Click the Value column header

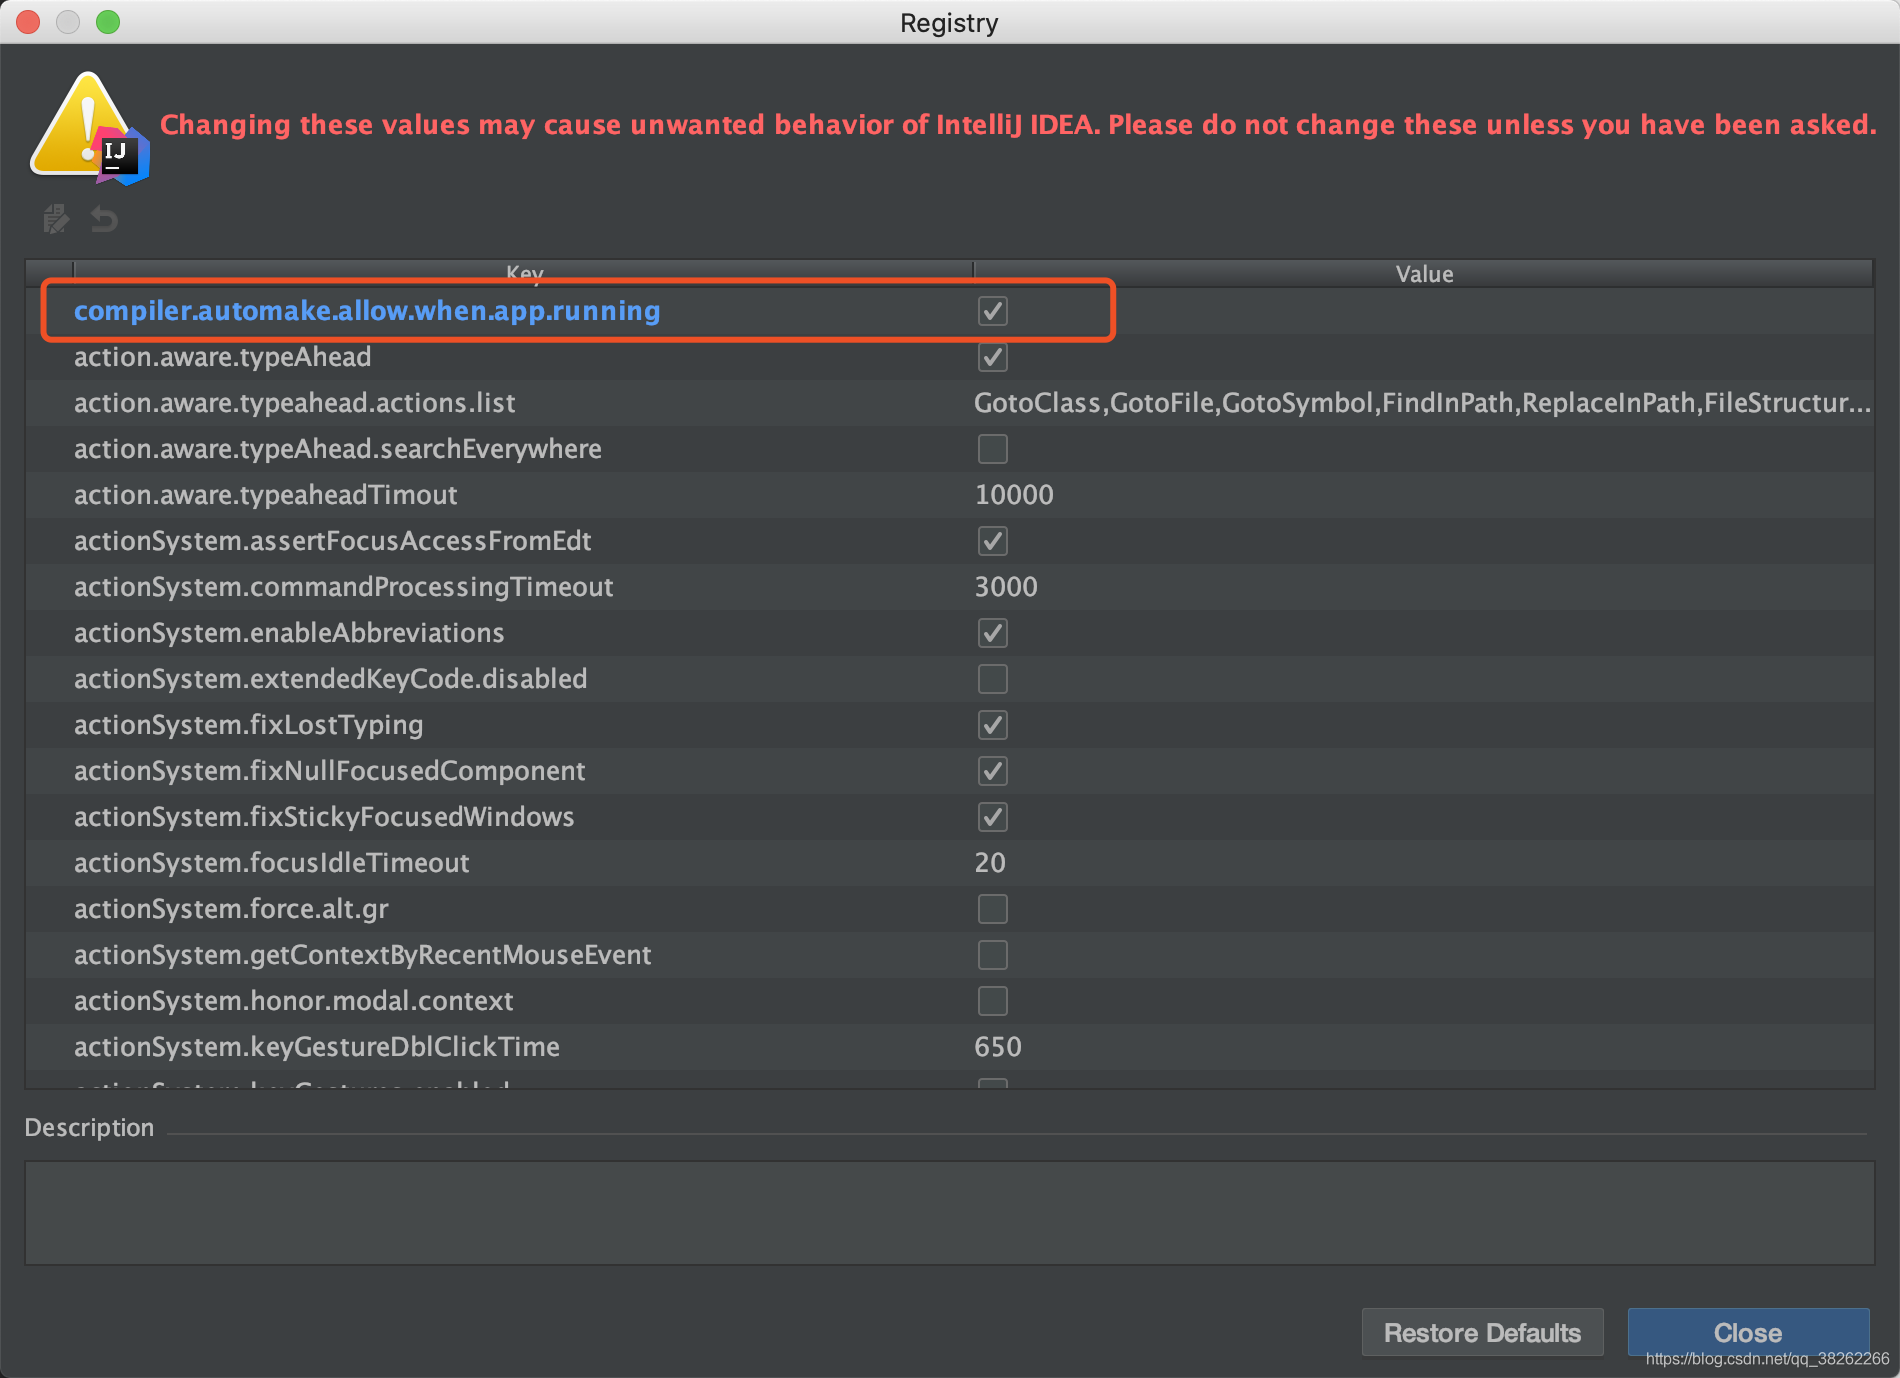1424,274
